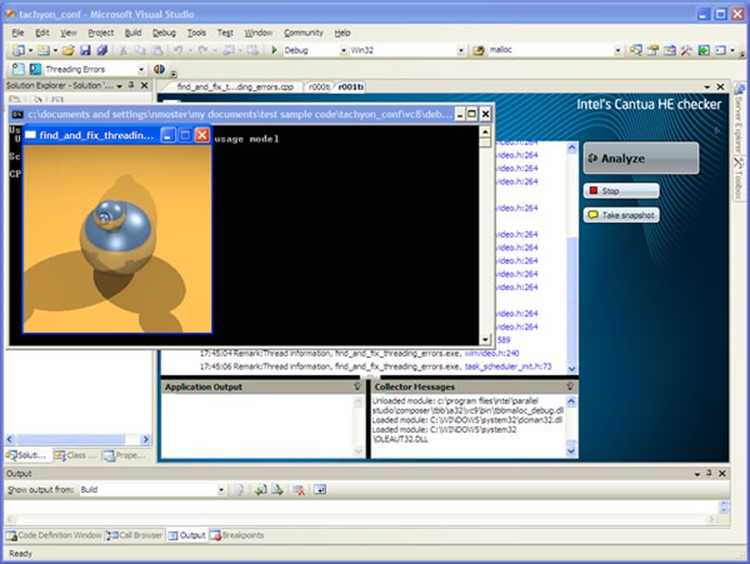Click the Add New Item toolbar icon

coord(44,50)
